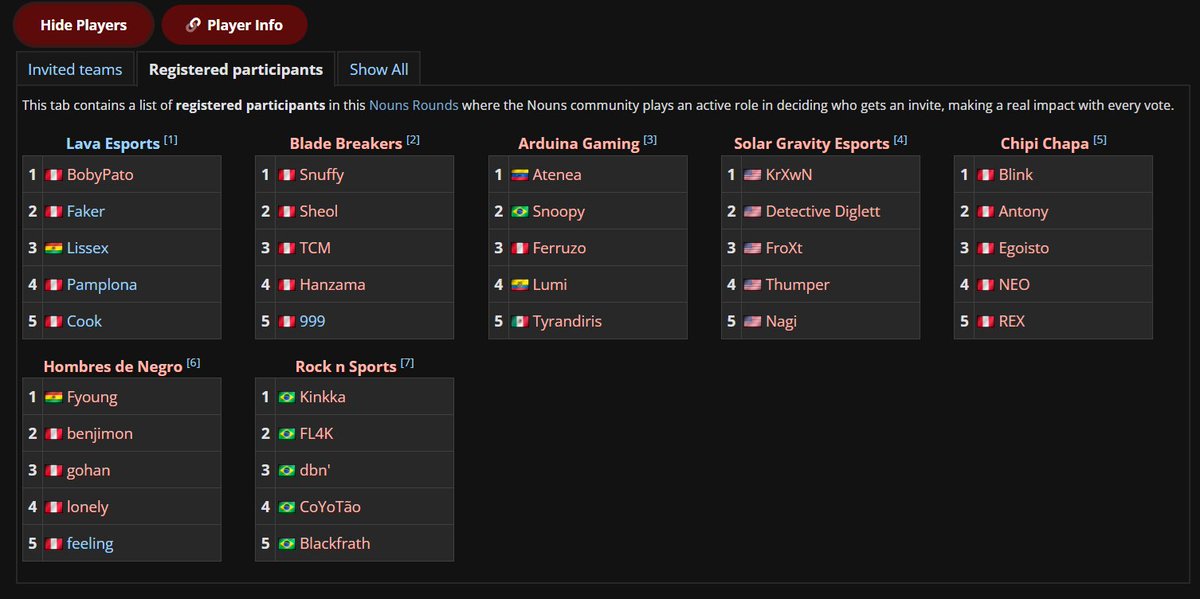Screen dimensions: 1200x599
Task: Open the Lava Esports team link
Action: [113, 143]
